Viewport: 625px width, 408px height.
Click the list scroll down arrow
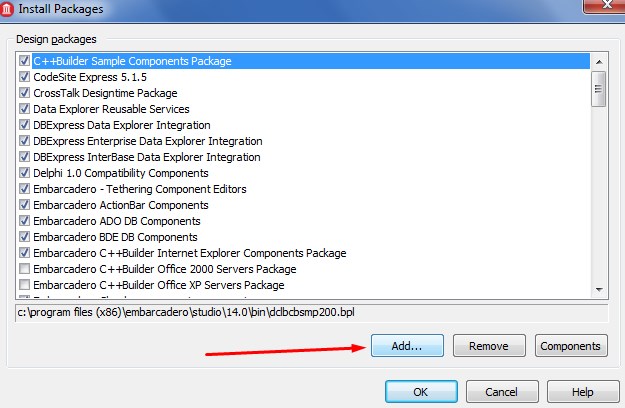click(599, 290)
